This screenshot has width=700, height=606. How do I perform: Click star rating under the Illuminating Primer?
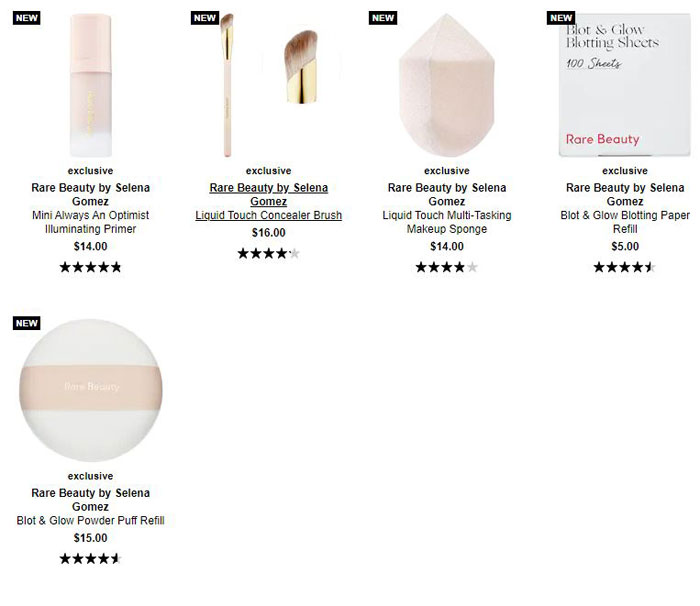point(90,267)
